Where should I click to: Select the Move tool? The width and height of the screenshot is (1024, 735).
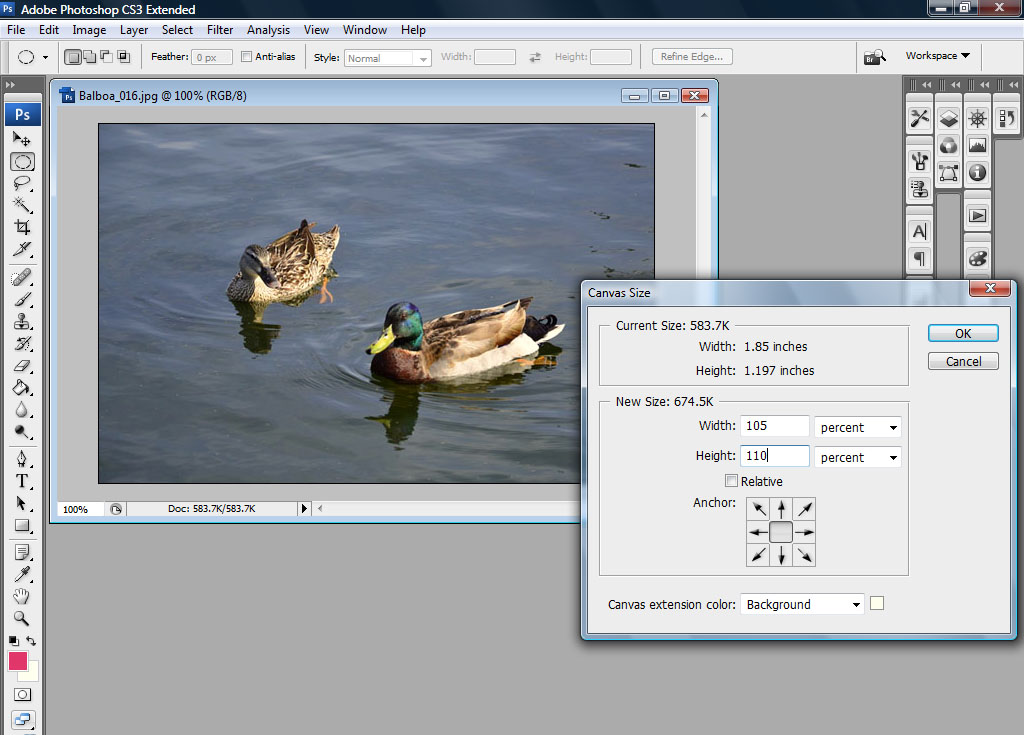(x=22, y=139)
